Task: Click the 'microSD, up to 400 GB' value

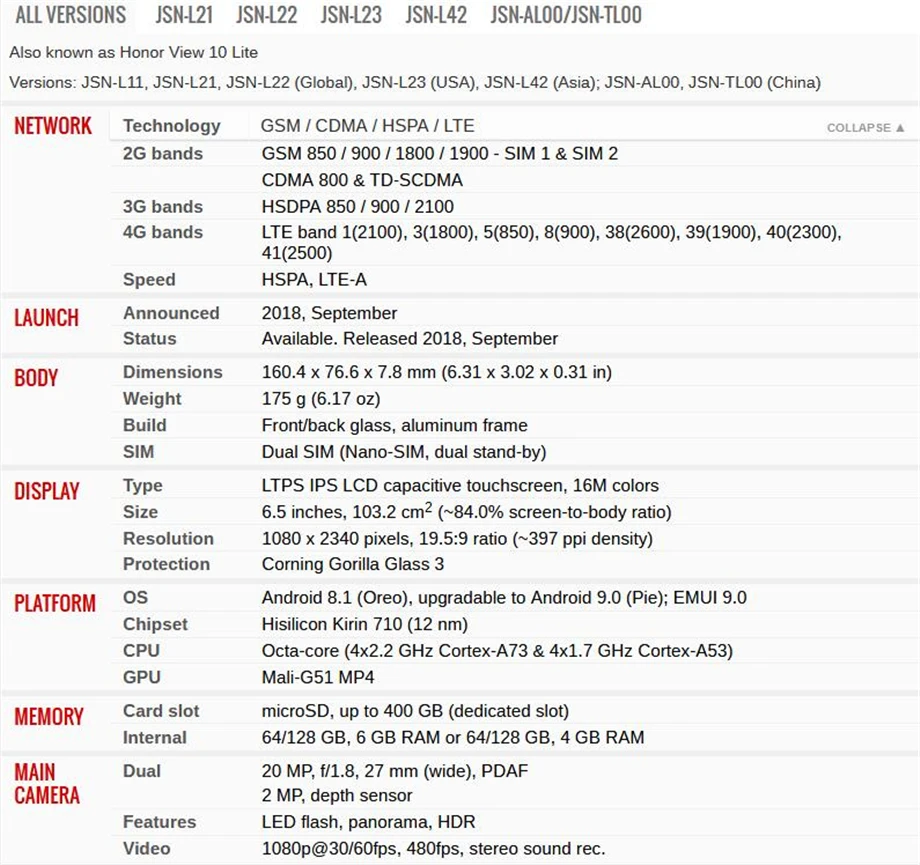Action: (415, 711)
